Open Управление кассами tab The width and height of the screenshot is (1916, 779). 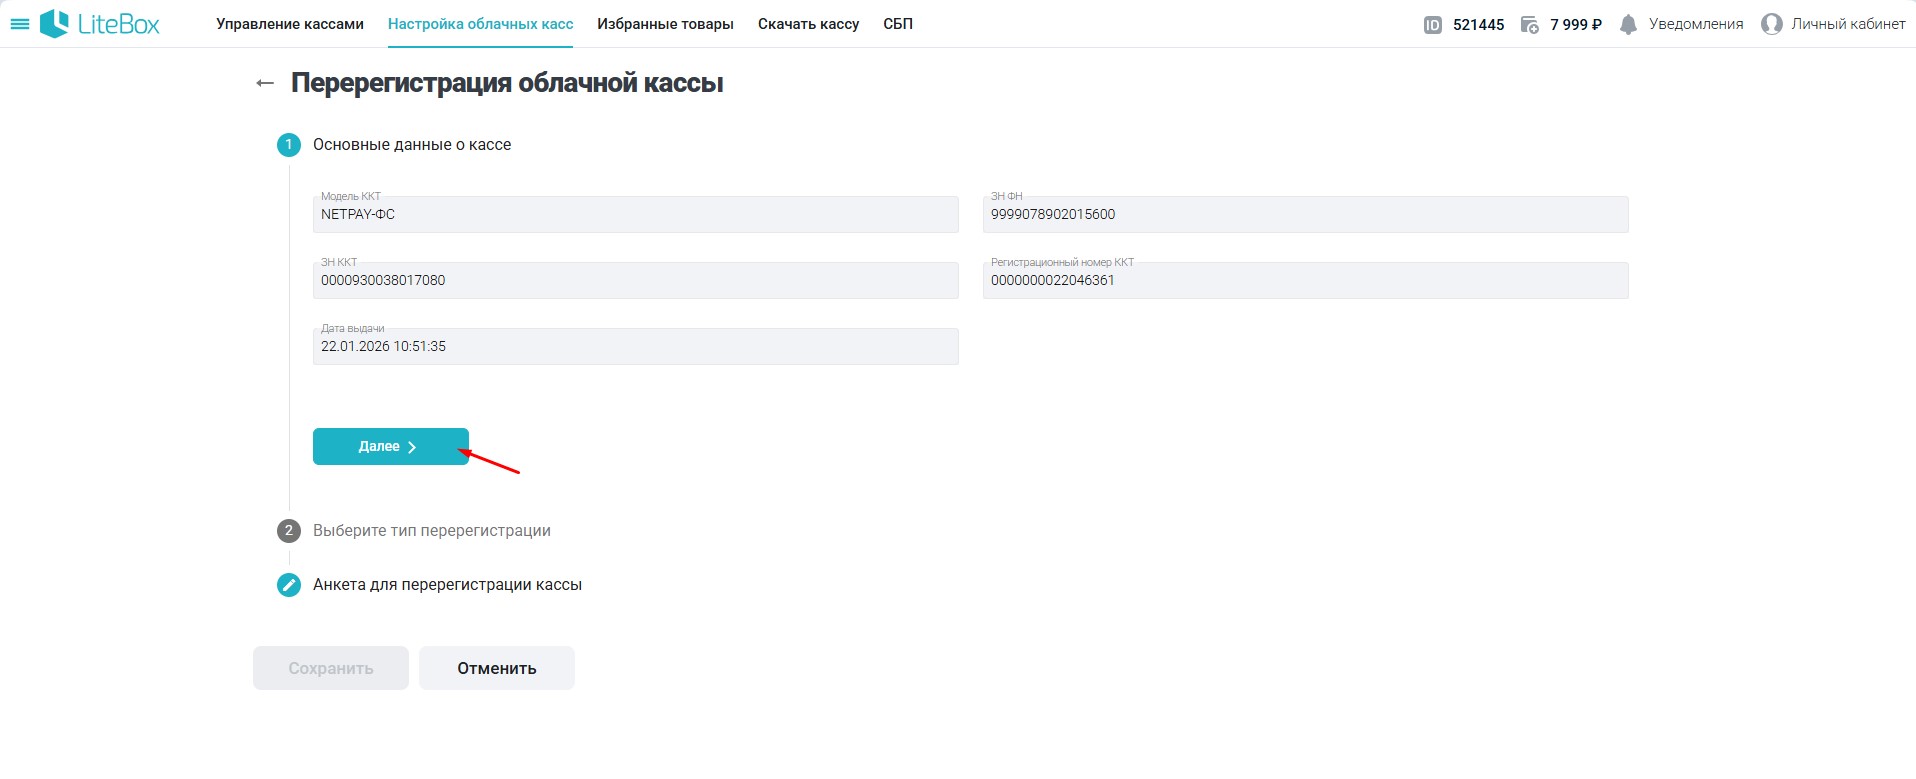point(290,24)
